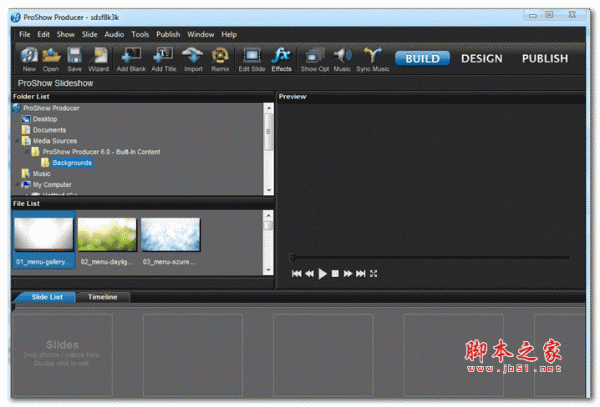Click the Remix toolbar icon
Viewport: 600px width, 407px height.
[220, 59]
